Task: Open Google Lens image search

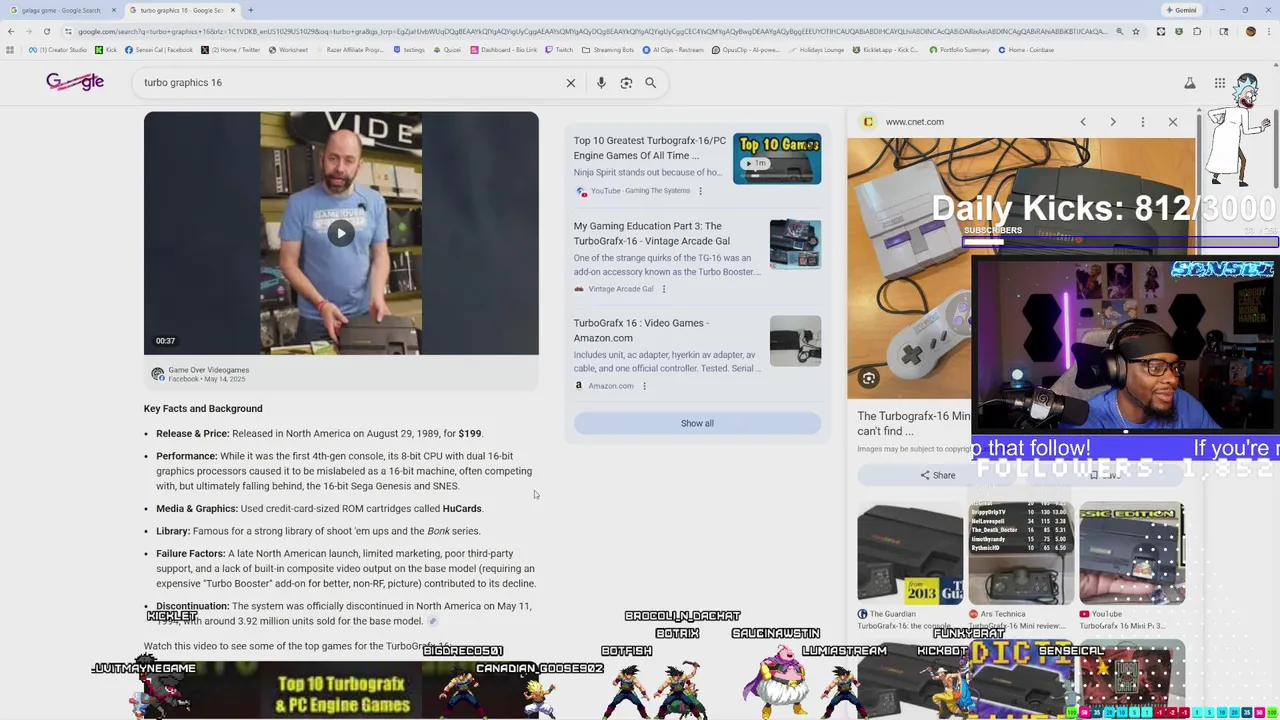Action: (x=626, y=83)
